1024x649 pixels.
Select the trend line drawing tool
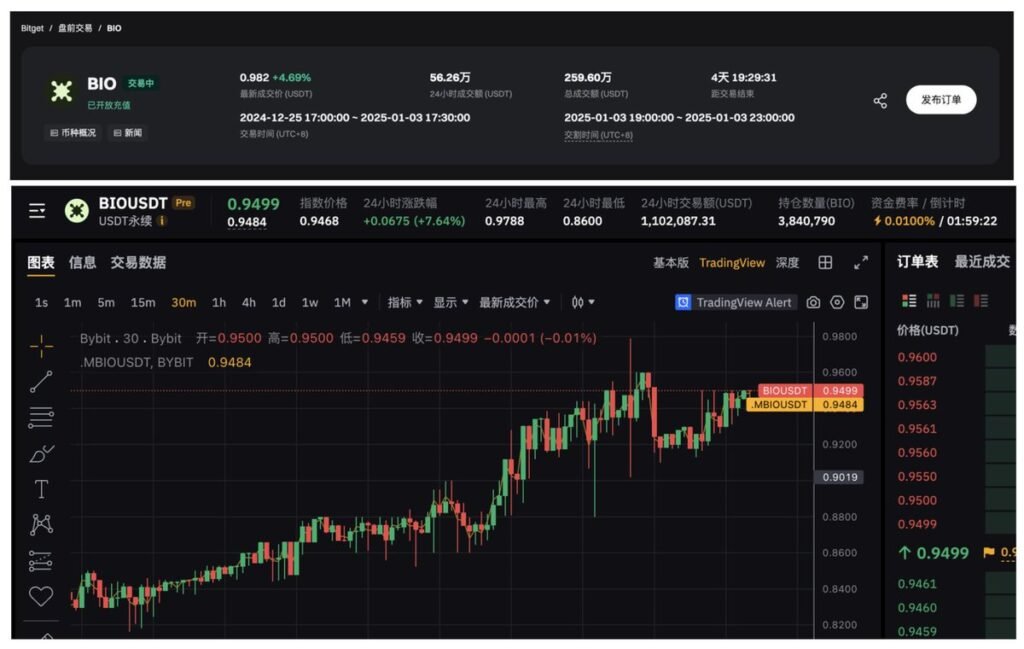pyautogui.click(x=41, y=381)
